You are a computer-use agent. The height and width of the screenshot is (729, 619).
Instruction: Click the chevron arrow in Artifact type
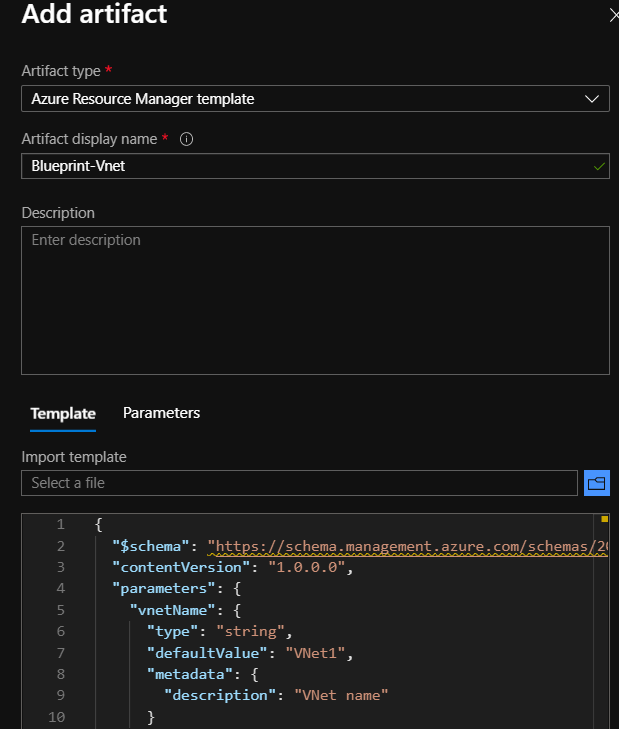tap(591, 99)
